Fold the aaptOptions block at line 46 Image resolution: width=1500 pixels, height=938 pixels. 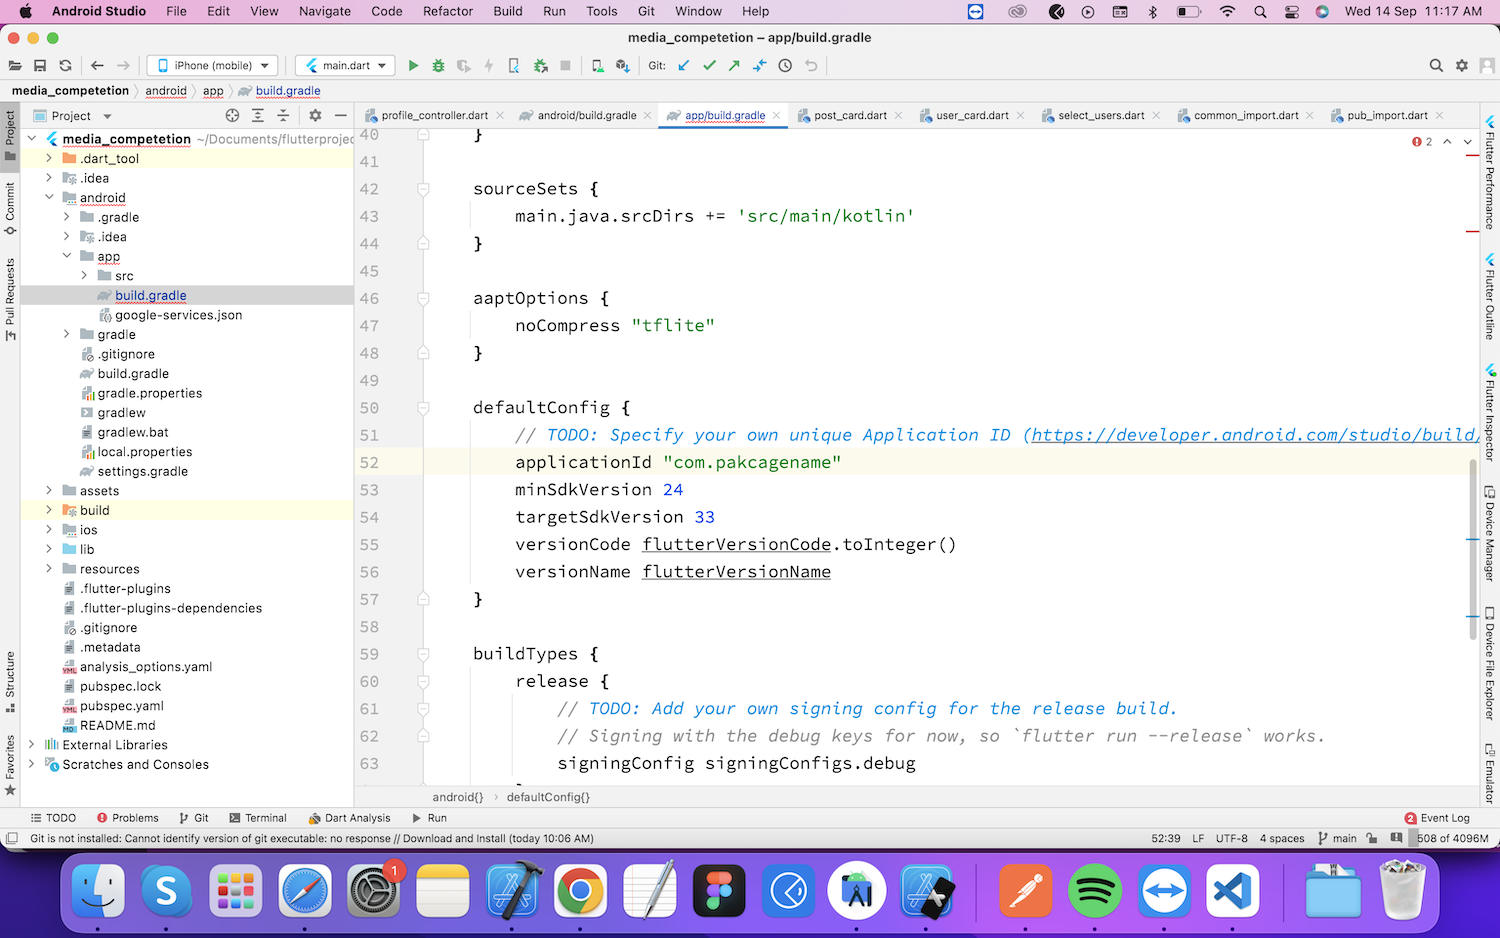(423, 298)
